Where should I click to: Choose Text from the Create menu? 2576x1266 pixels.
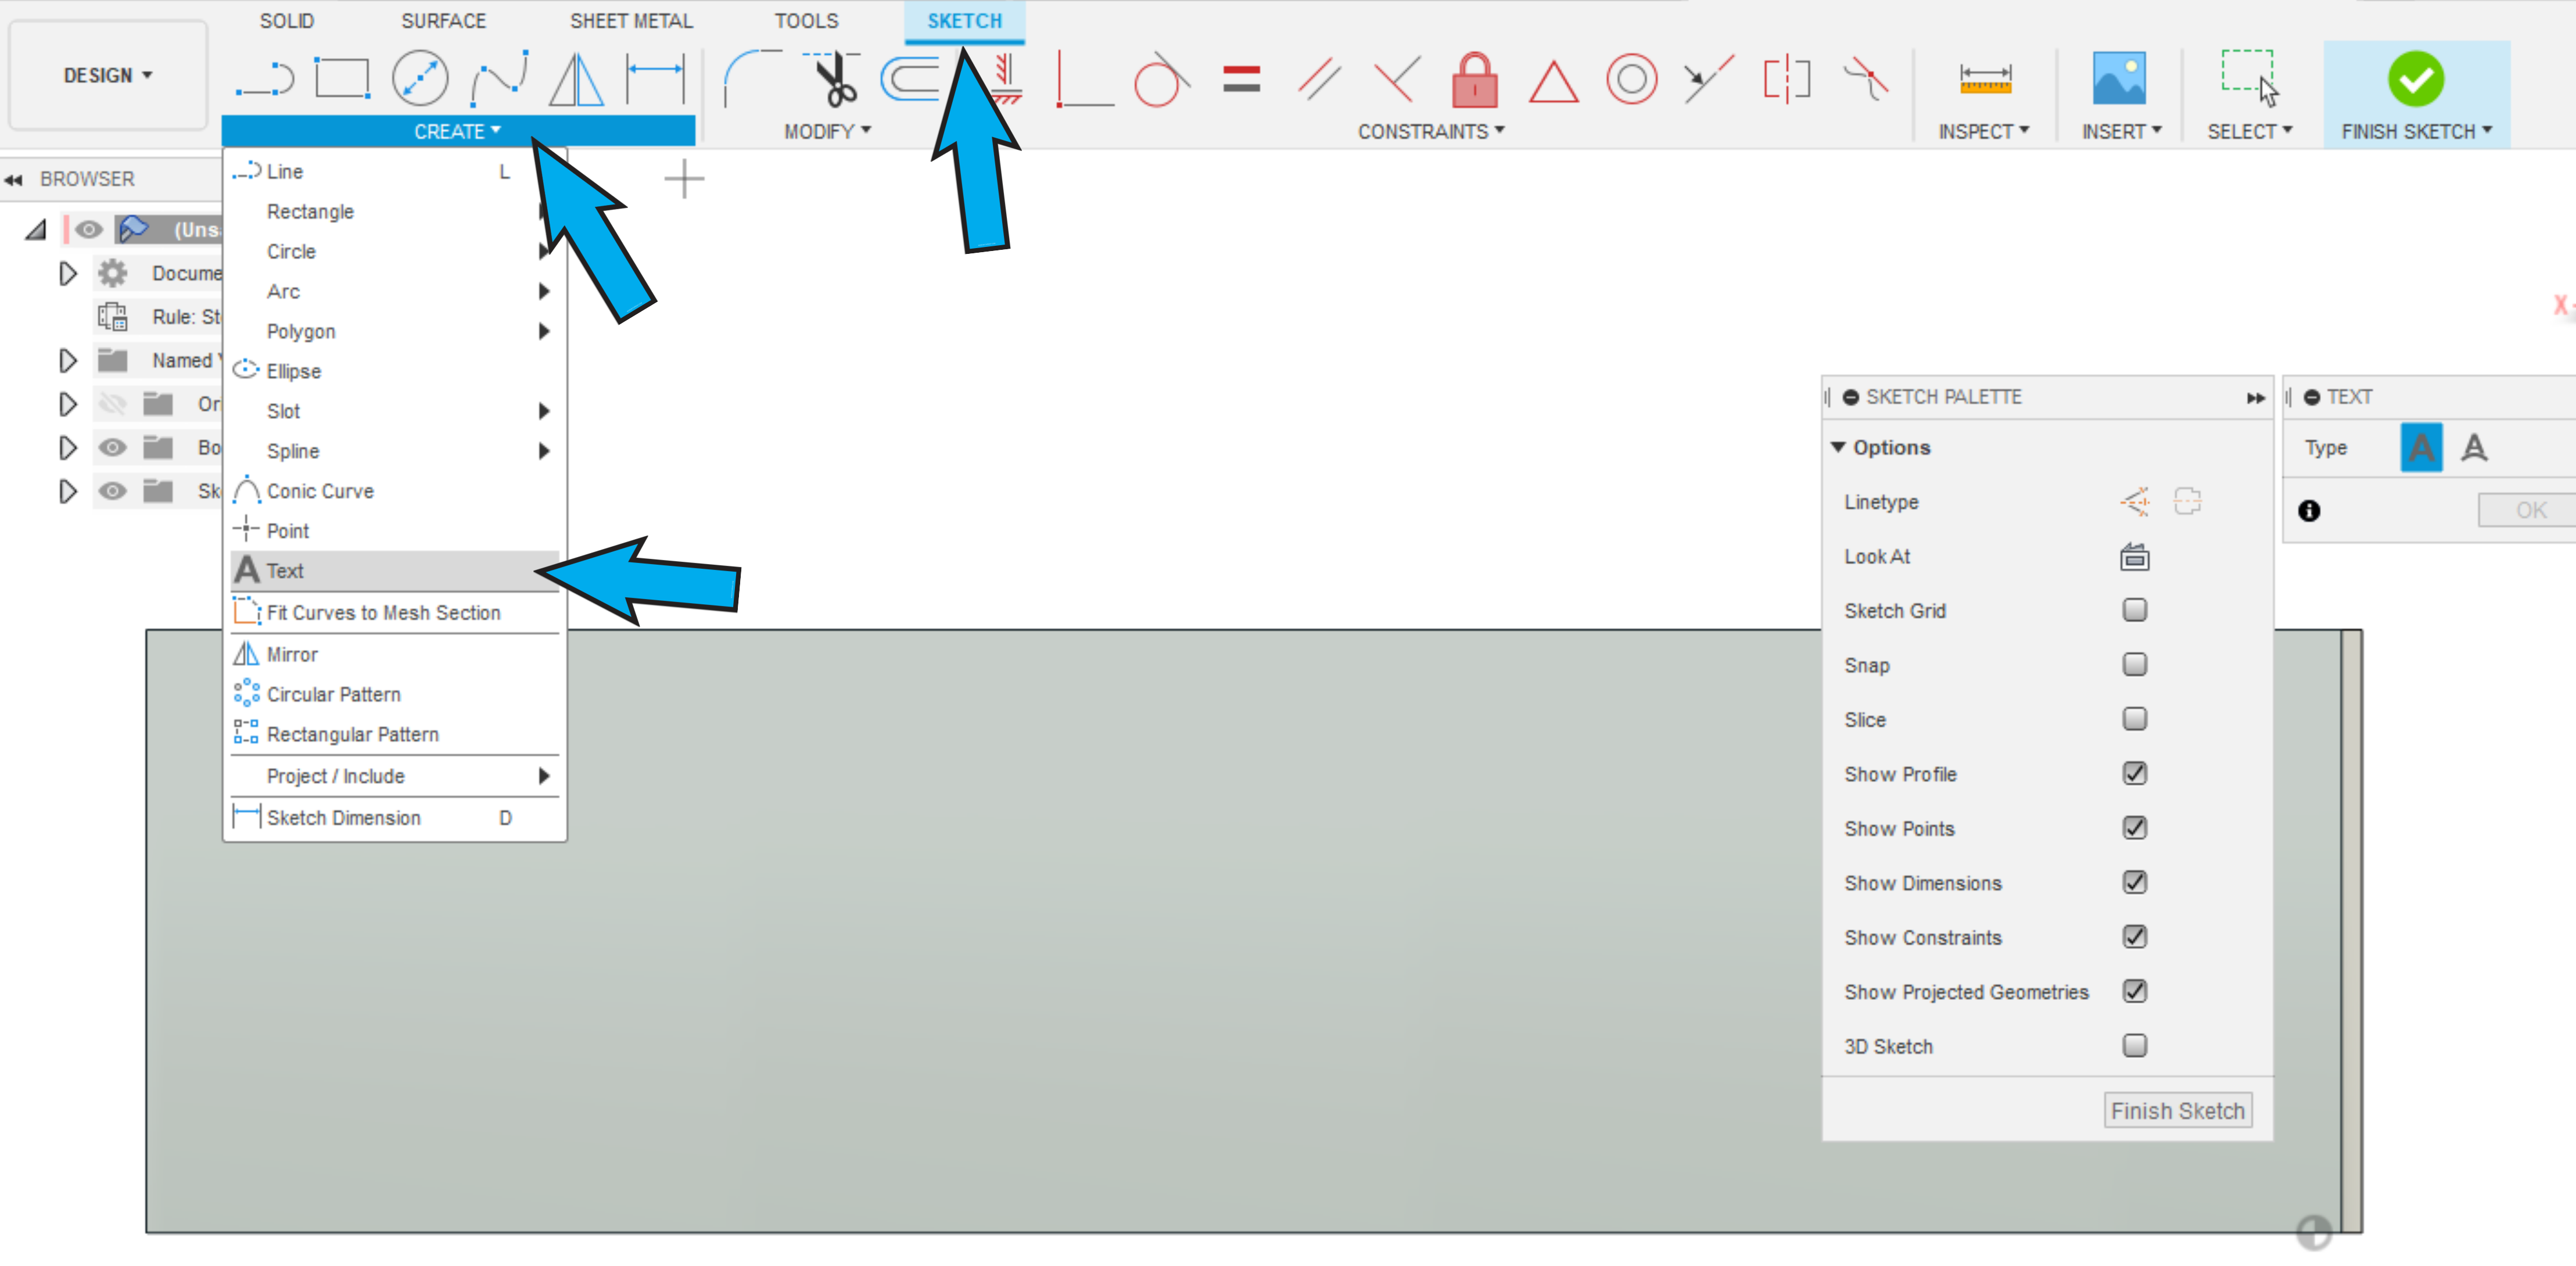[x=286, y=571]
